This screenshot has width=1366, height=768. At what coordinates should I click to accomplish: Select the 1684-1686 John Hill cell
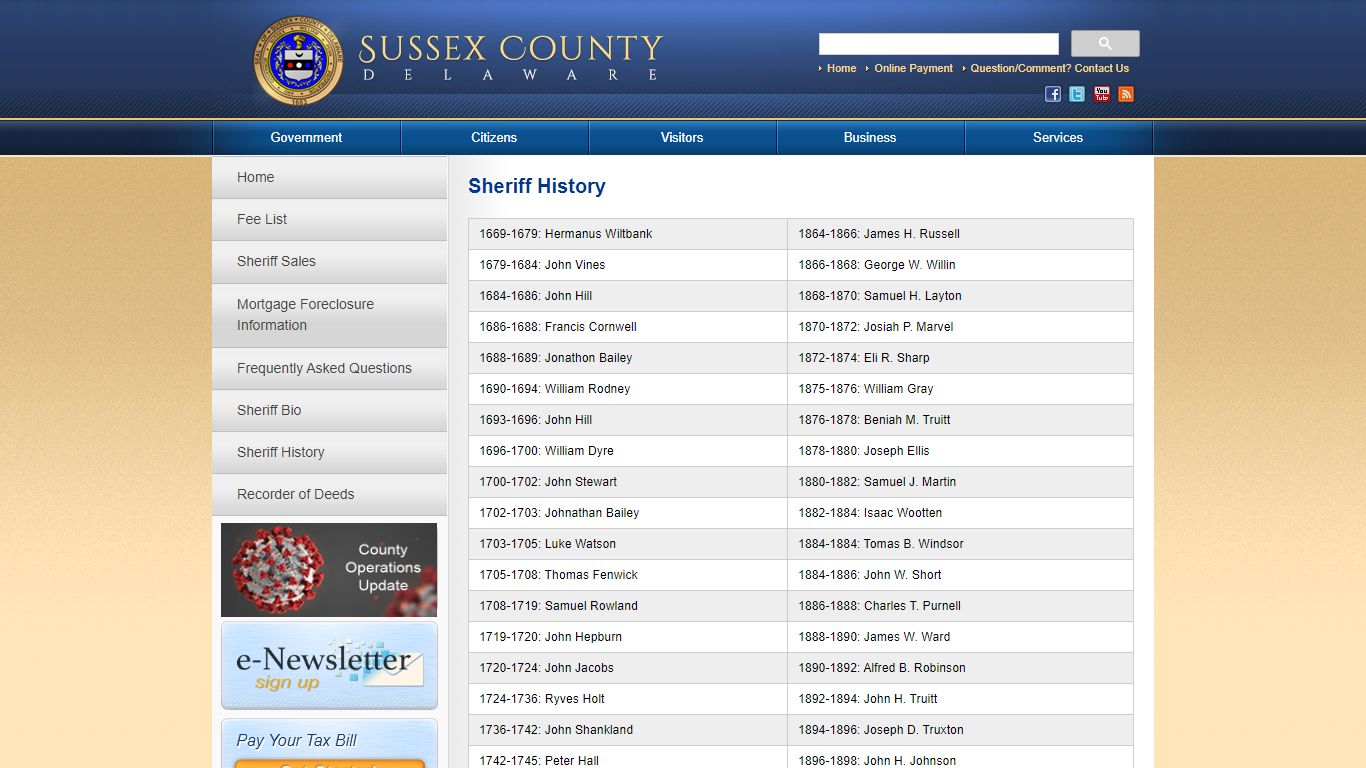click(x=628, y=296)
